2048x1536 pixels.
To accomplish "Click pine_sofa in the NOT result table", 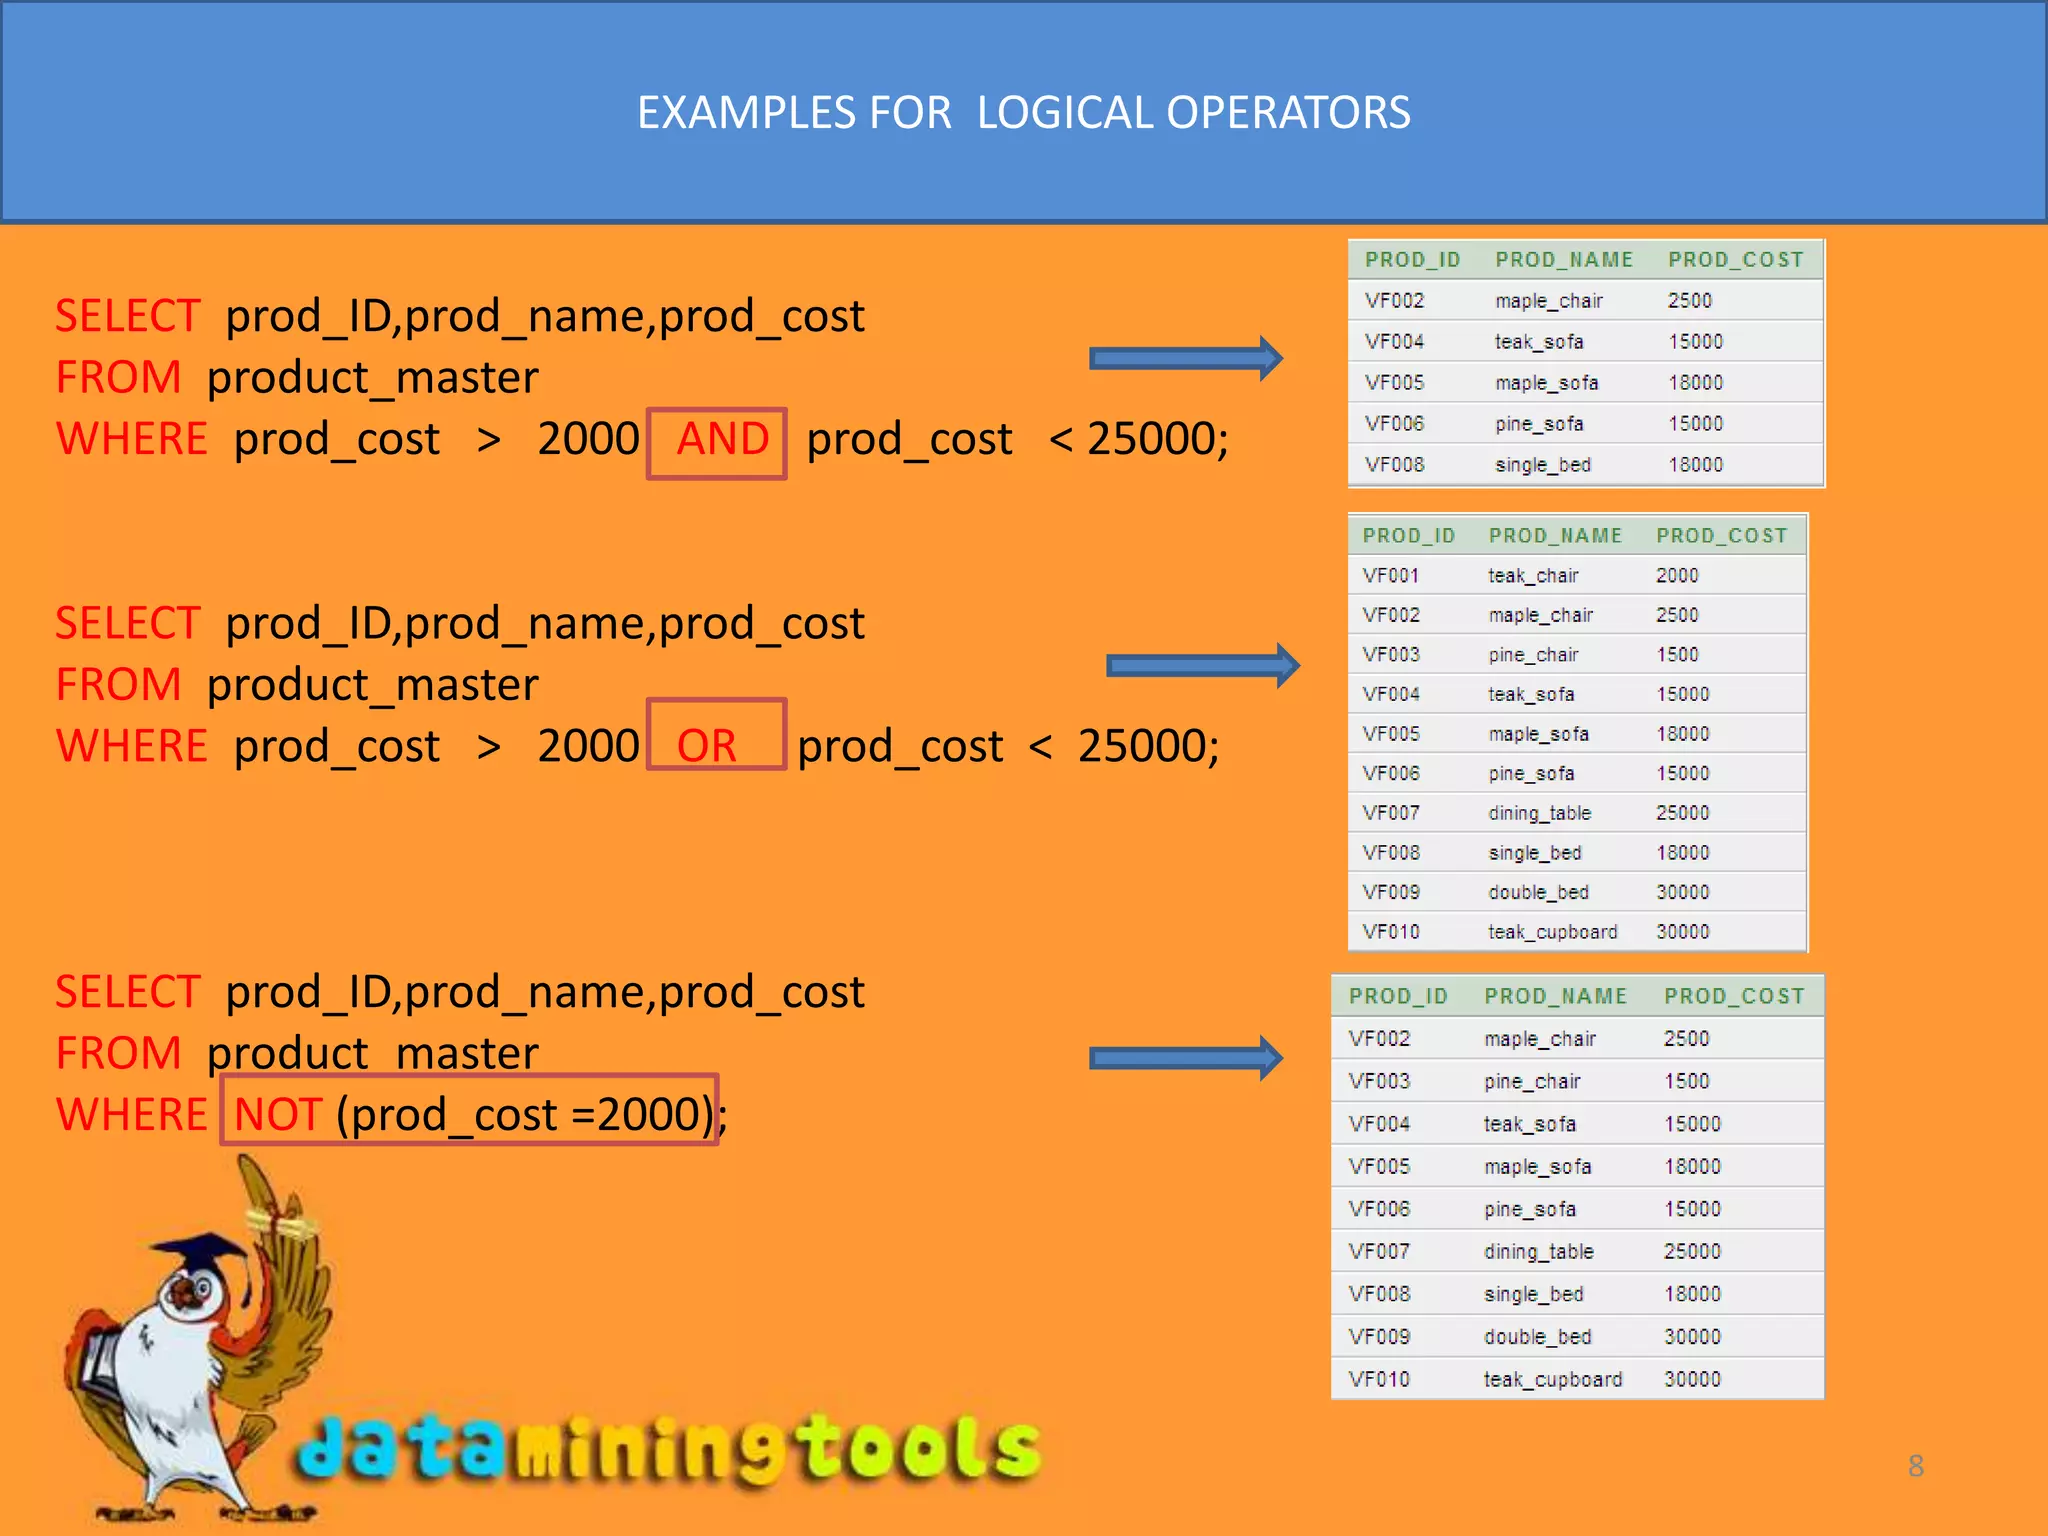I will click(x=1530, y=1209).
